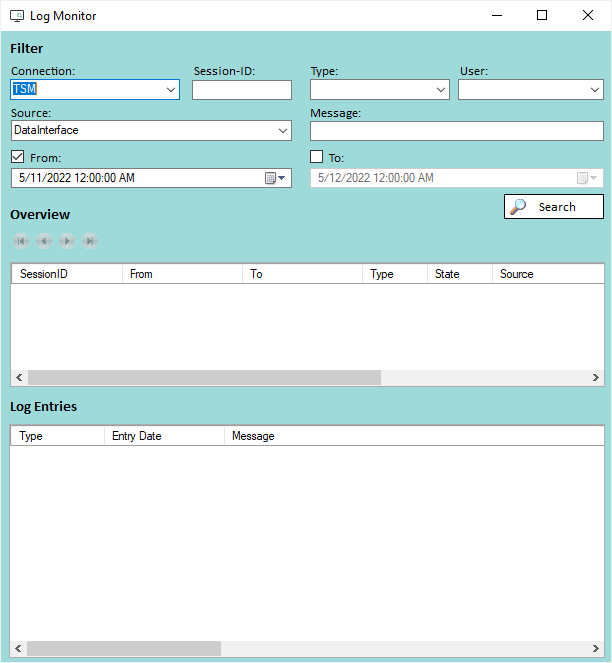
Task: Click the Log Entries horizontal scrollbar thumb
Action: click(124, 648)
